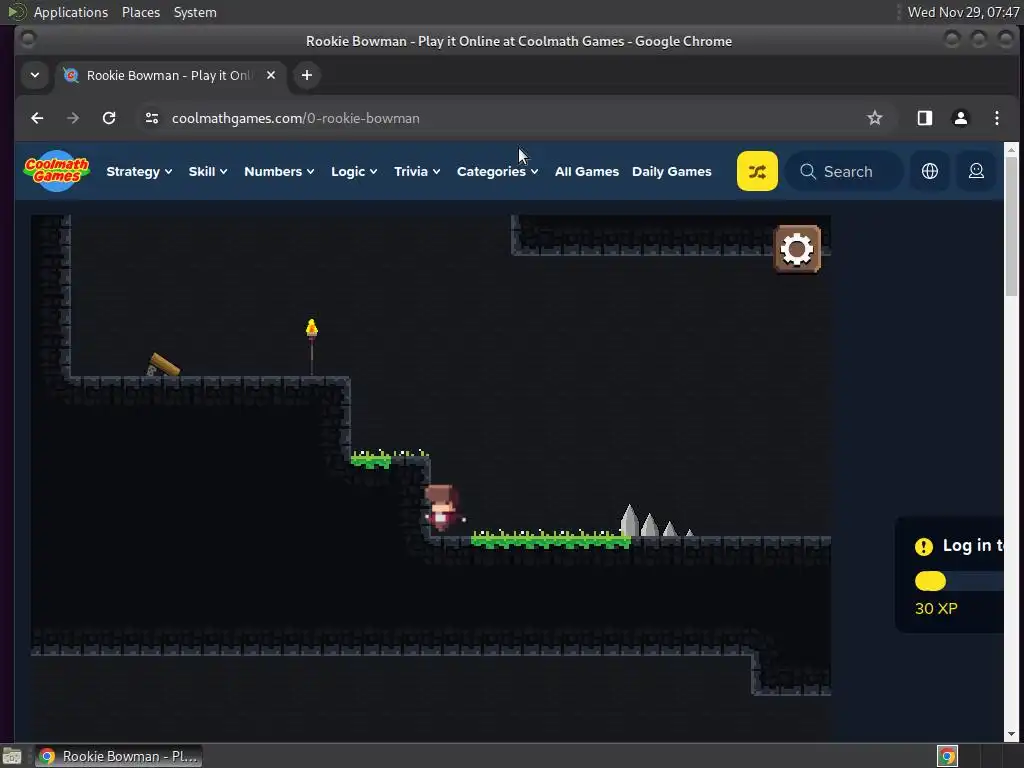Click the wooden lever on the upper ledge
1024x768 pixels.
[x=163, y=364]
